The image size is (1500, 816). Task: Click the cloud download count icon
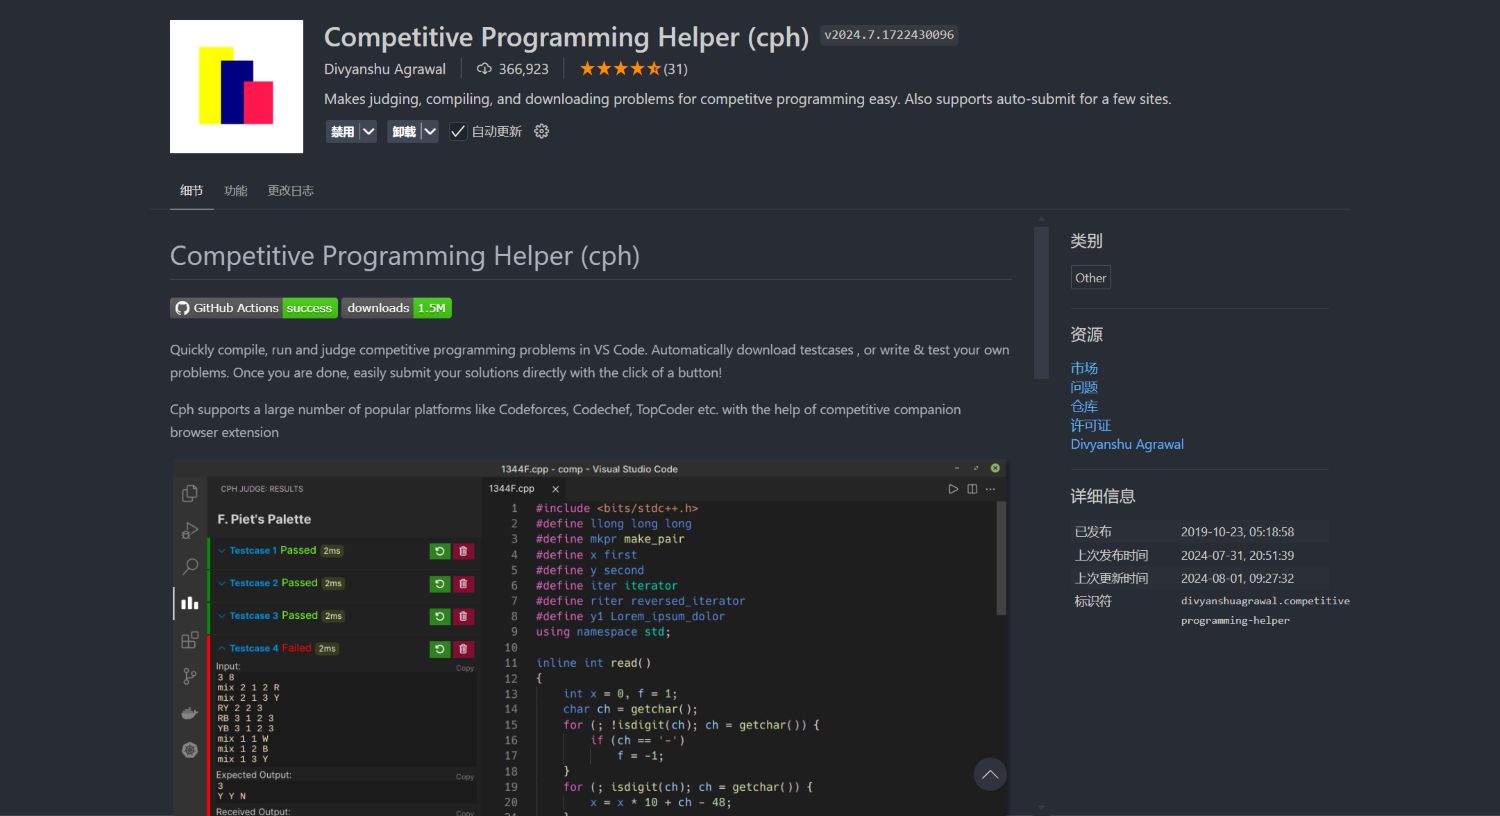point(484,69)
